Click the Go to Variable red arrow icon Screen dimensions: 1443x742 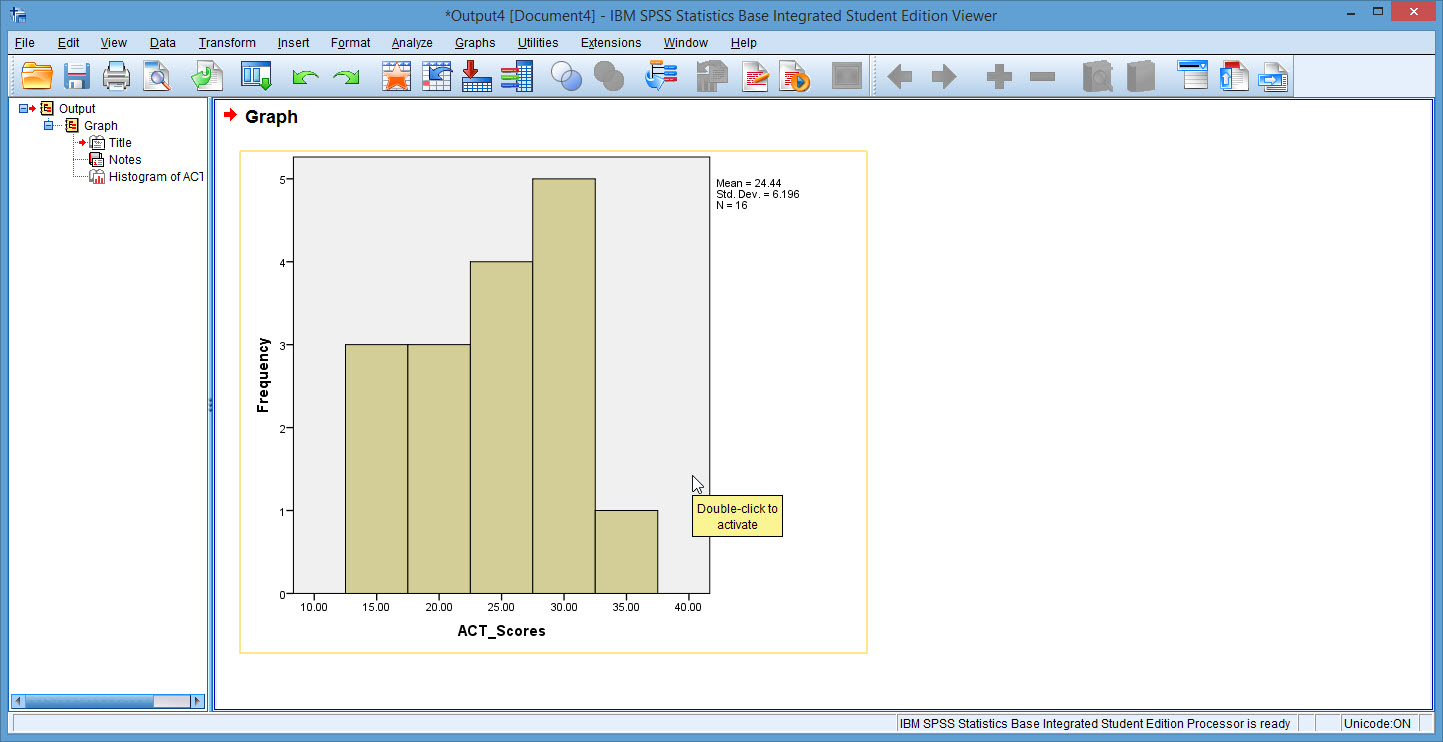(476, 76)
